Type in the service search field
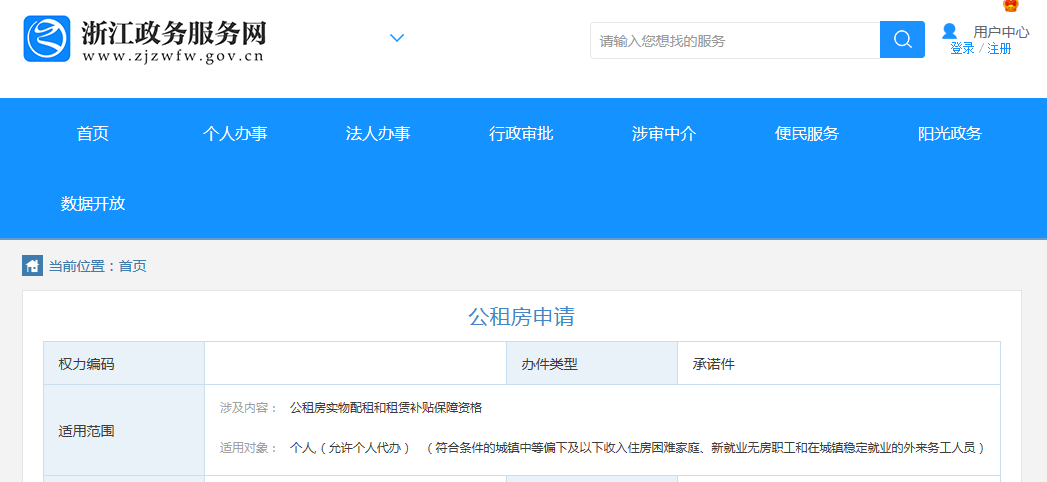1047x482 pixels. [734, 41]
